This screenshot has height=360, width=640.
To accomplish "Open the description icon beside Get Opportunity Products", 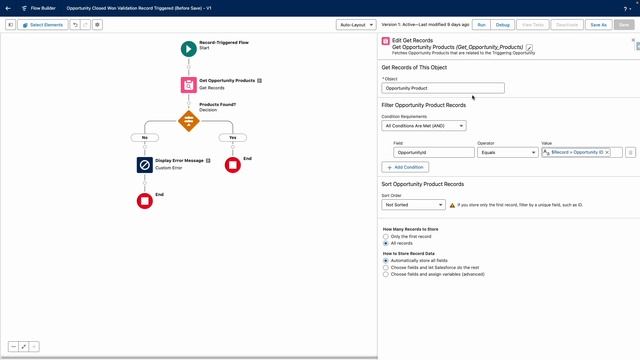I will (260, 80).
